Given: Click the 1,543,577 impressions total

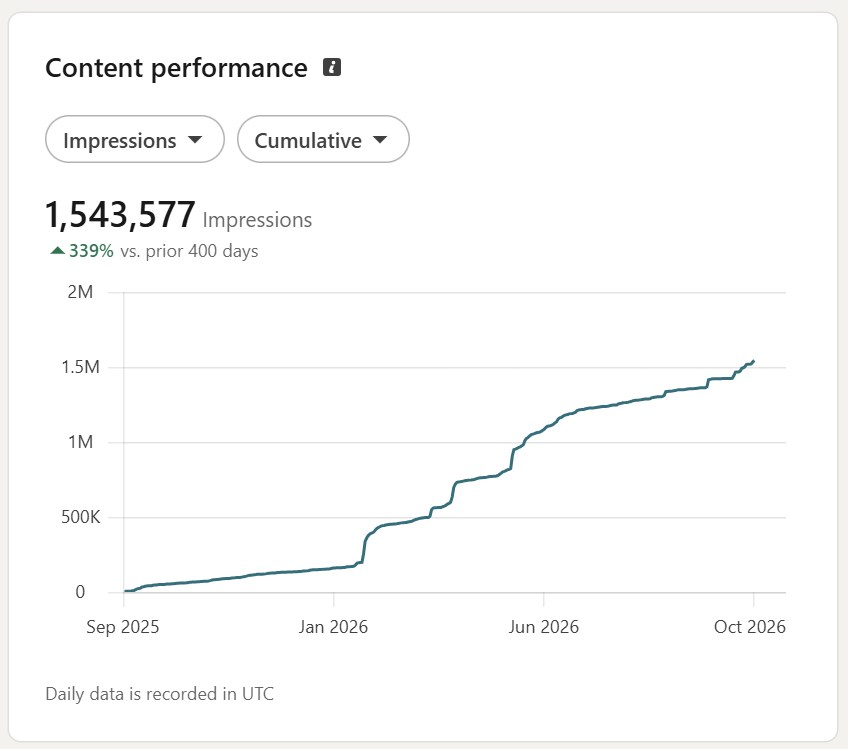Looking at the screenshot, I should tap(120, 215).
